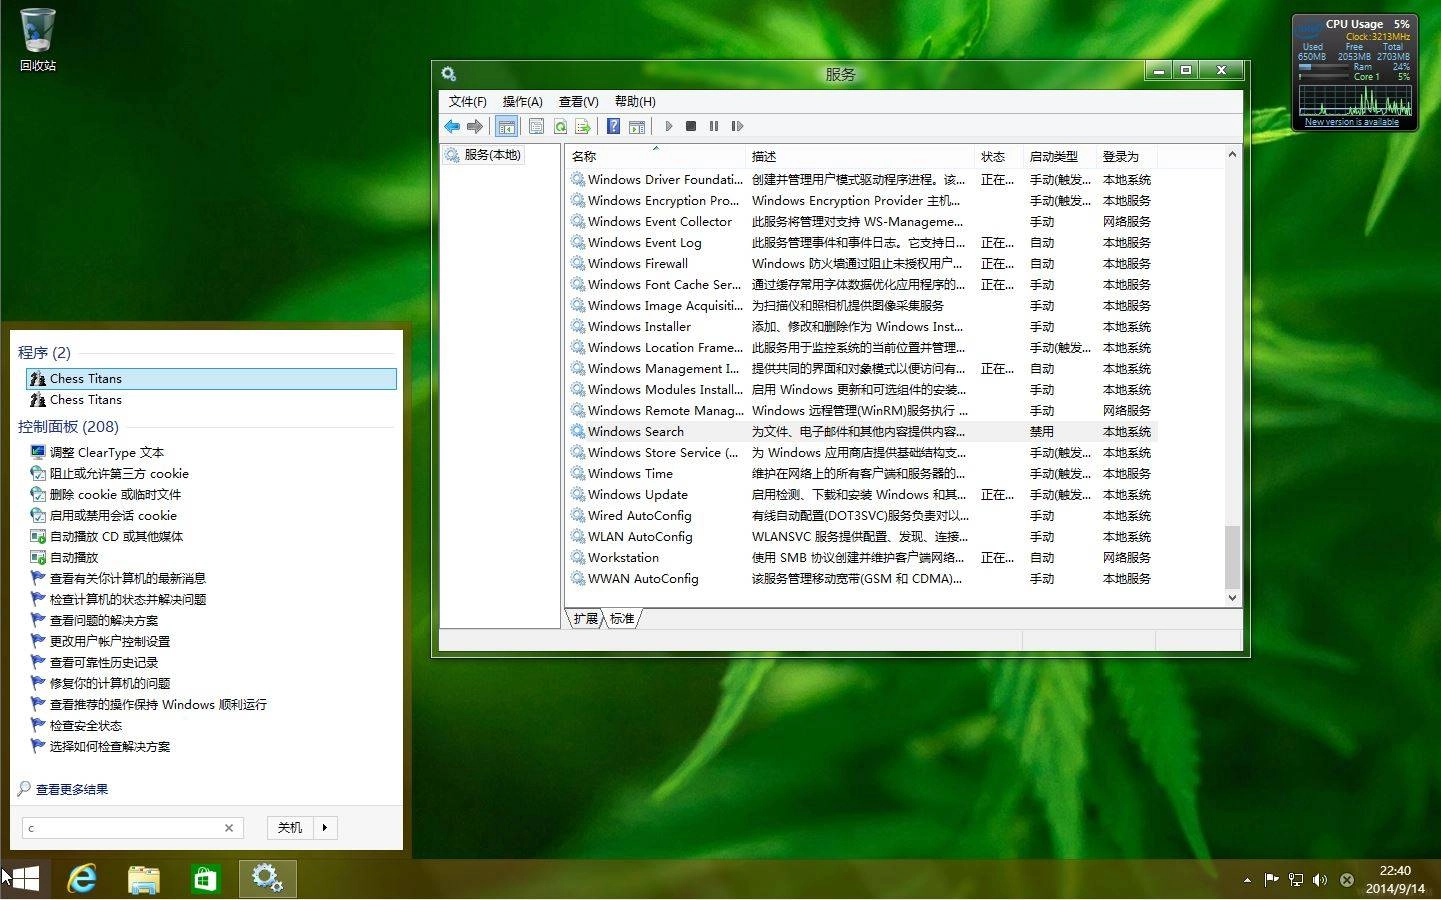This screenshot has width=1441, height=900.
Task: Sort by the 状态 column header
Action: coord(998,157)
